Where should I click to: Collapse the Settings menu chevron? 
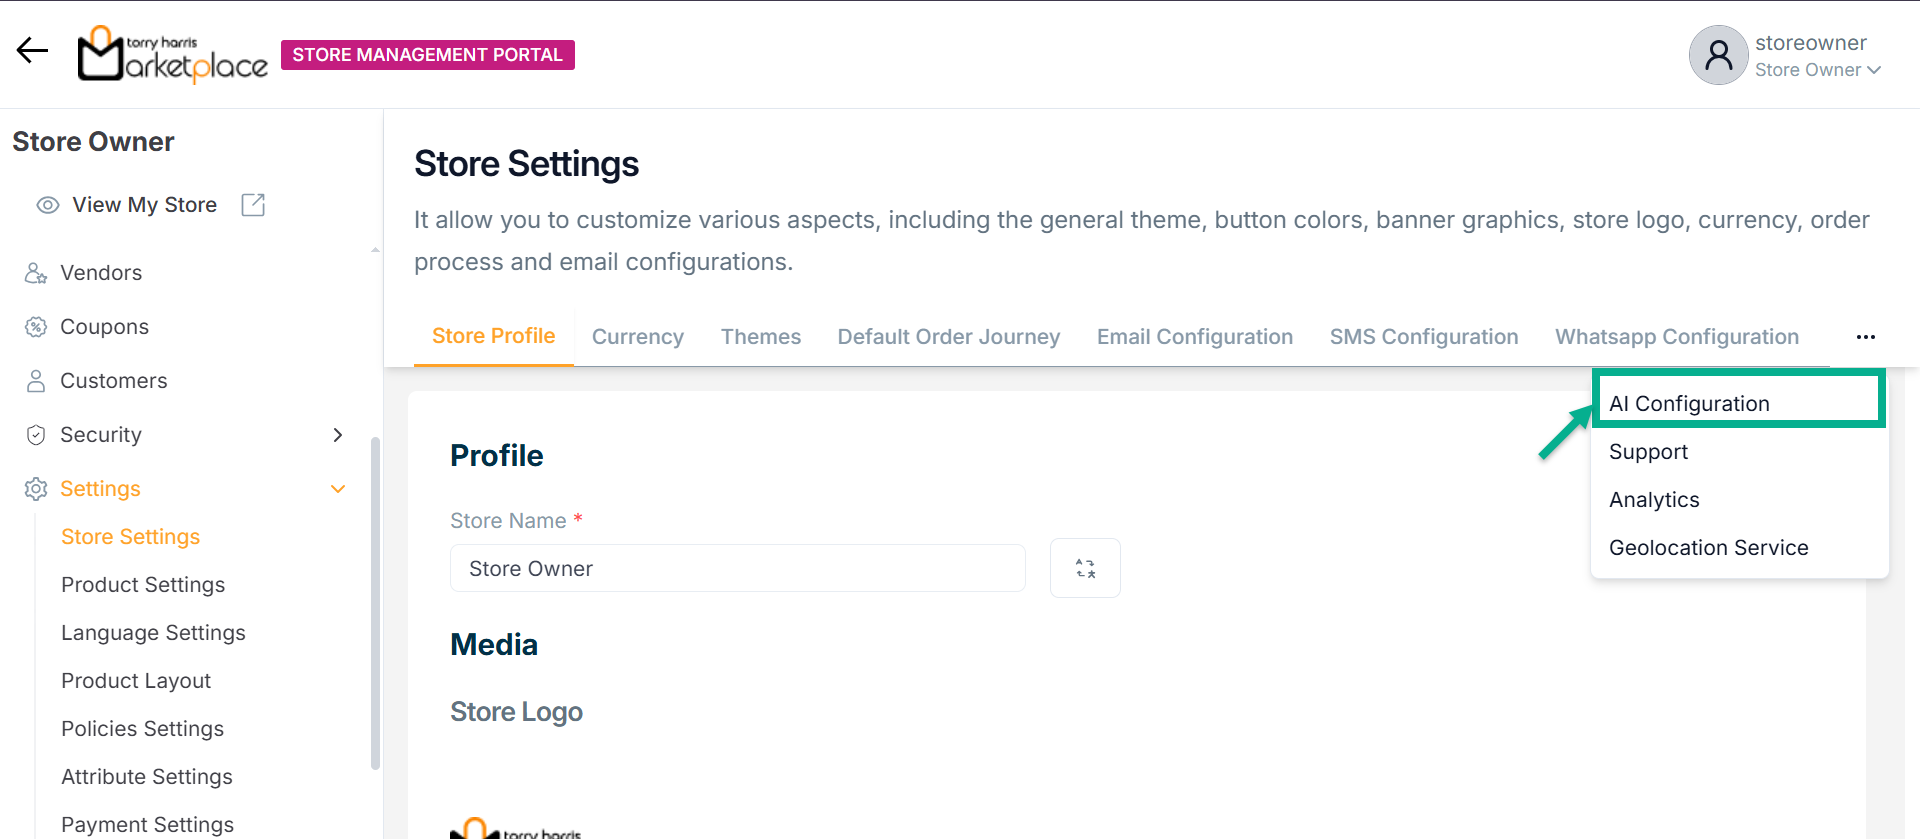pyautogui.click(x=338, y=489)
